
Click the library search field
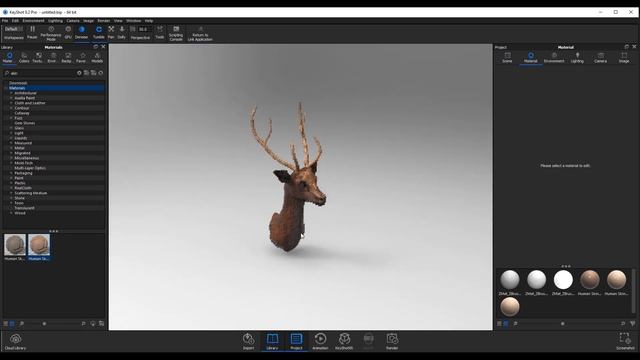[41, 73]
